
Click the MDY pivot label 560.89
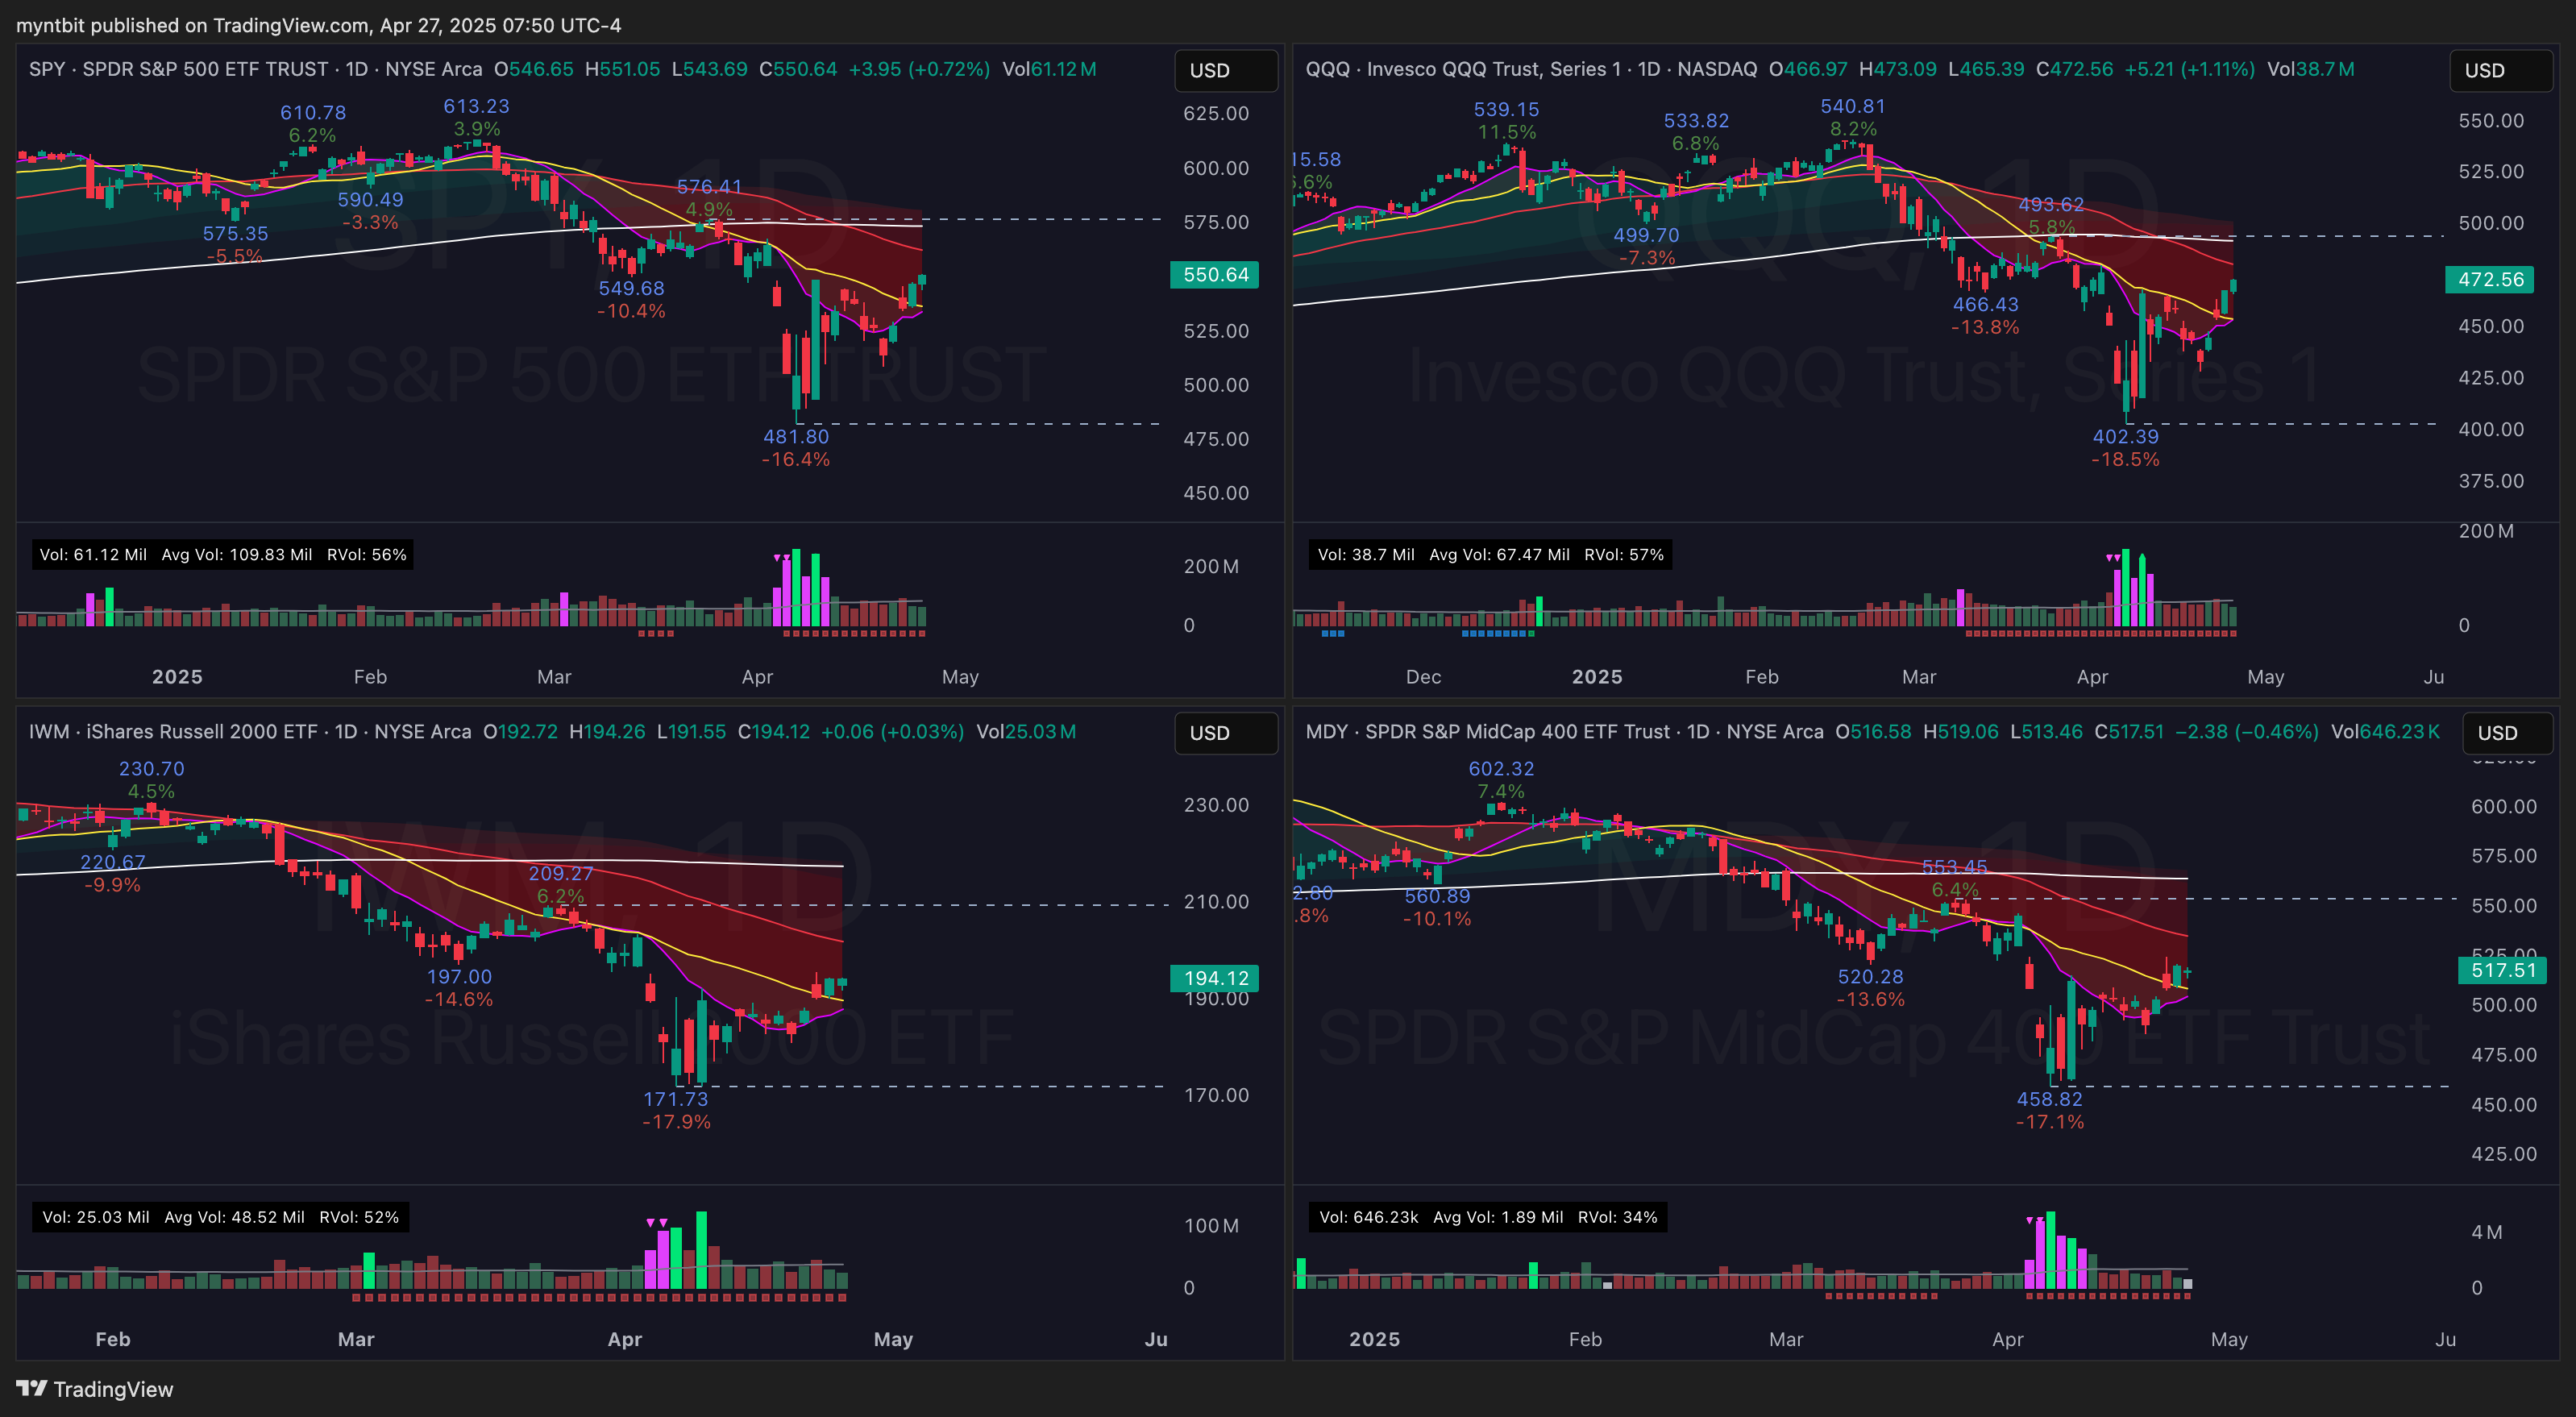[1437, 897]
